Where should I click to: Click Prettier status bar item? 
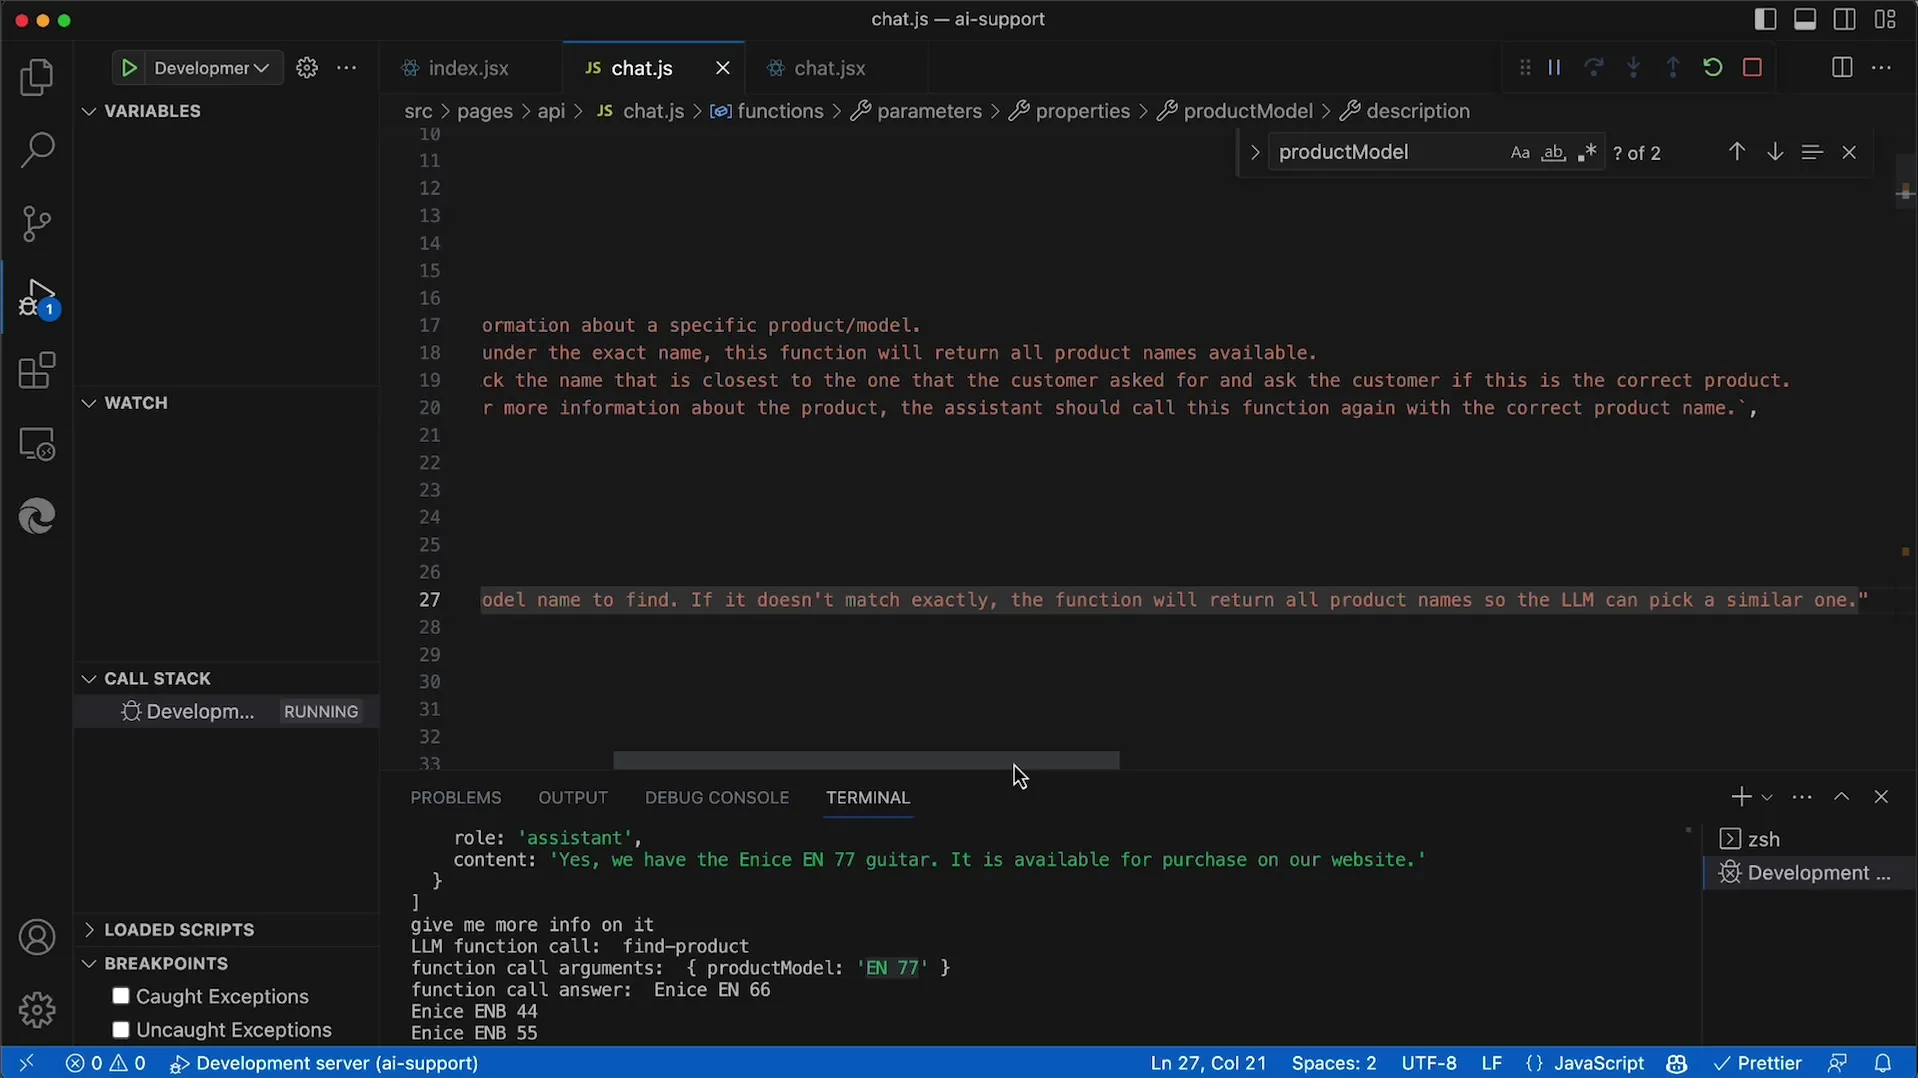pyautogui.click(x=1757, y=1063)
